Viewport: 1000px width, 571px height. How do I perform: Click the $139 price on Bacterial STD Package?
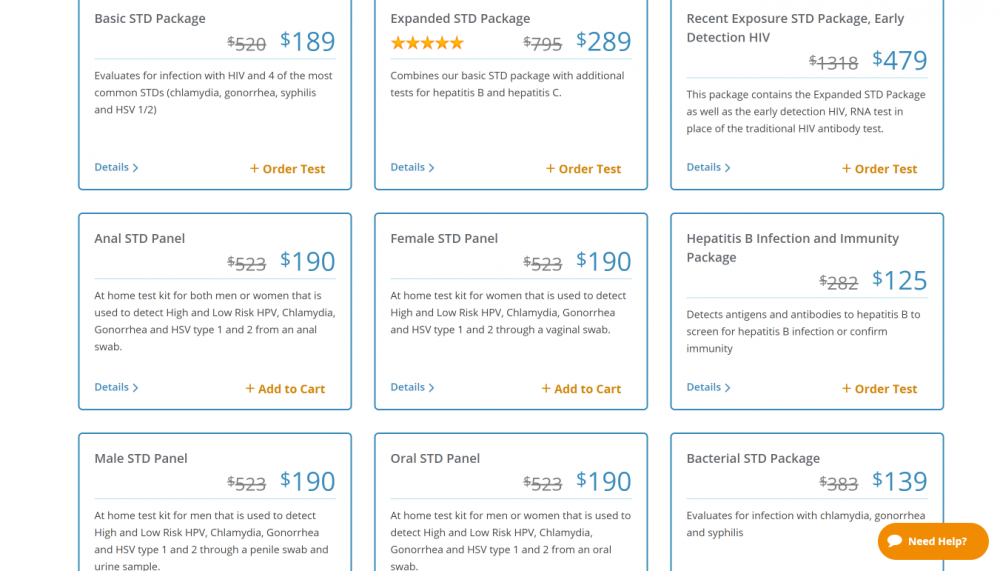[899, 482]
